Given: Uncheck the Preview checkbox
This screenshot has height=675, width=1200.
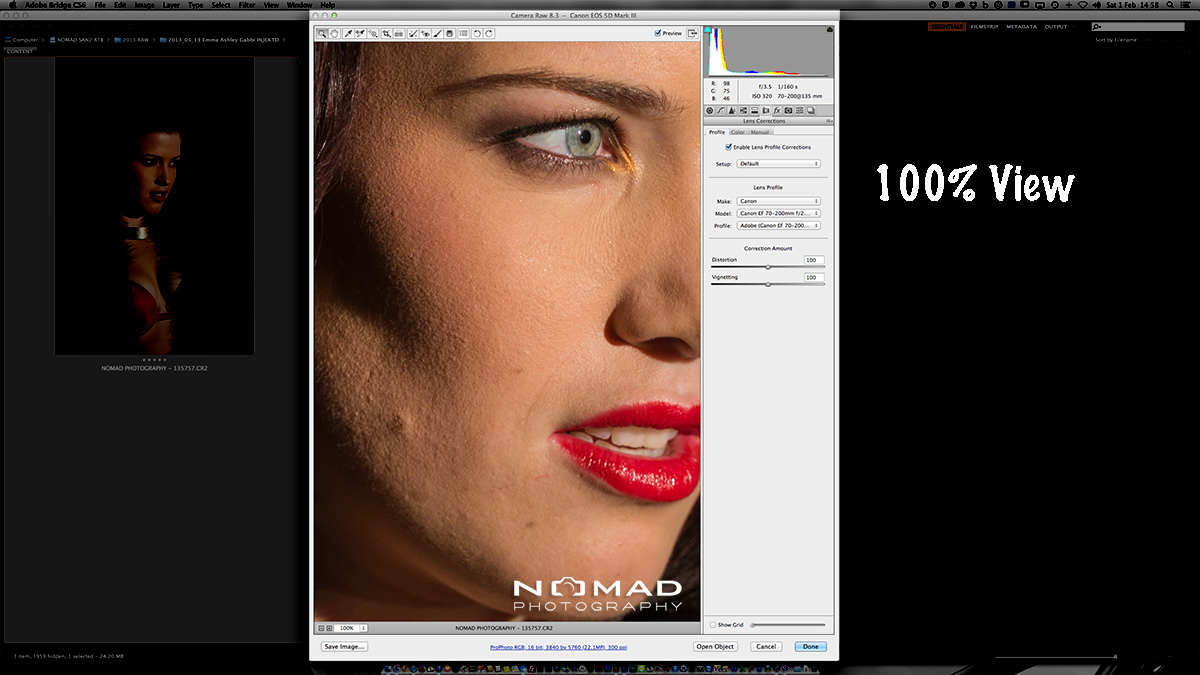Looking at the screenshot, I should 658,33.
